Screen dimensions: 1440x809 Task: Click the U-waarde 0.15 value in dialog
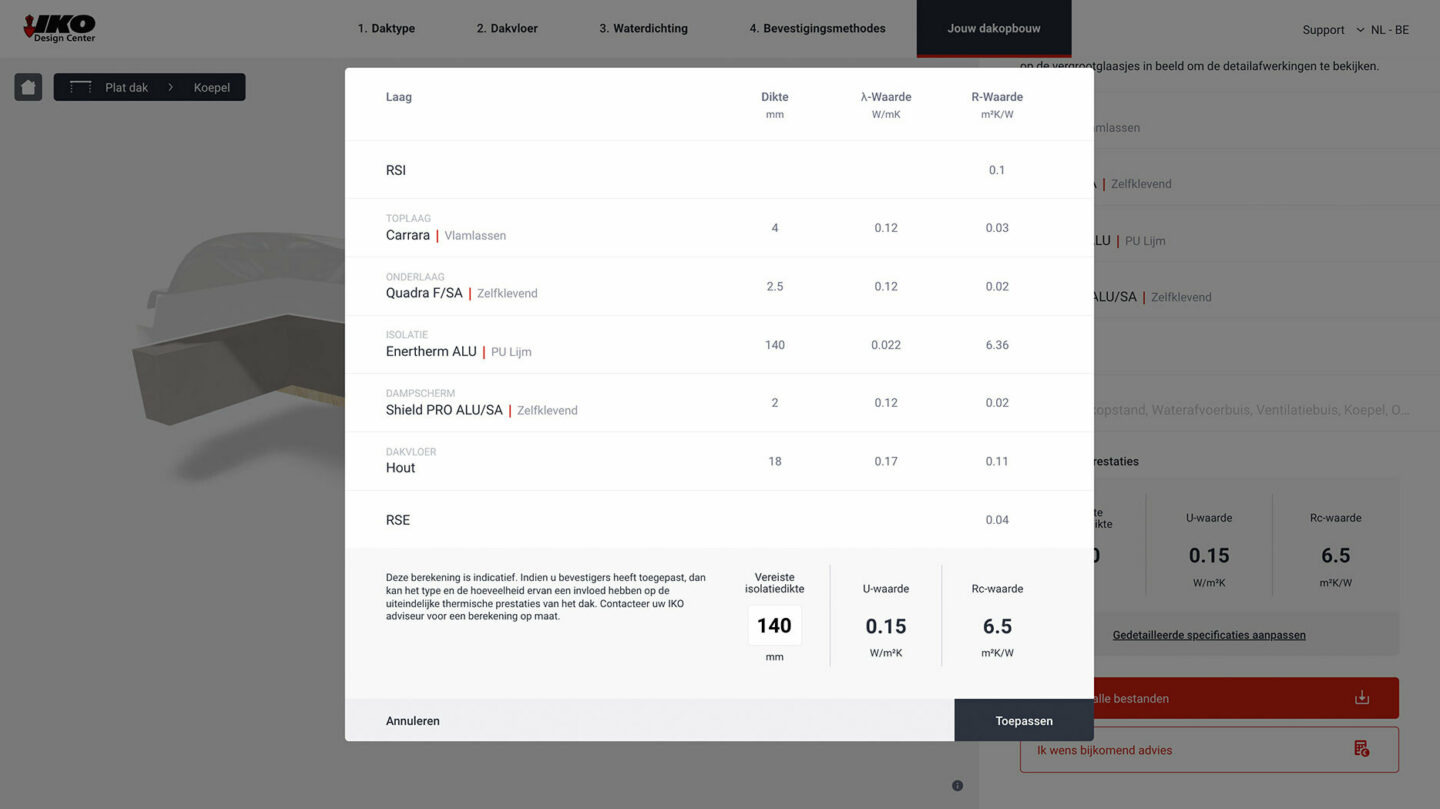tap(886, 626)
